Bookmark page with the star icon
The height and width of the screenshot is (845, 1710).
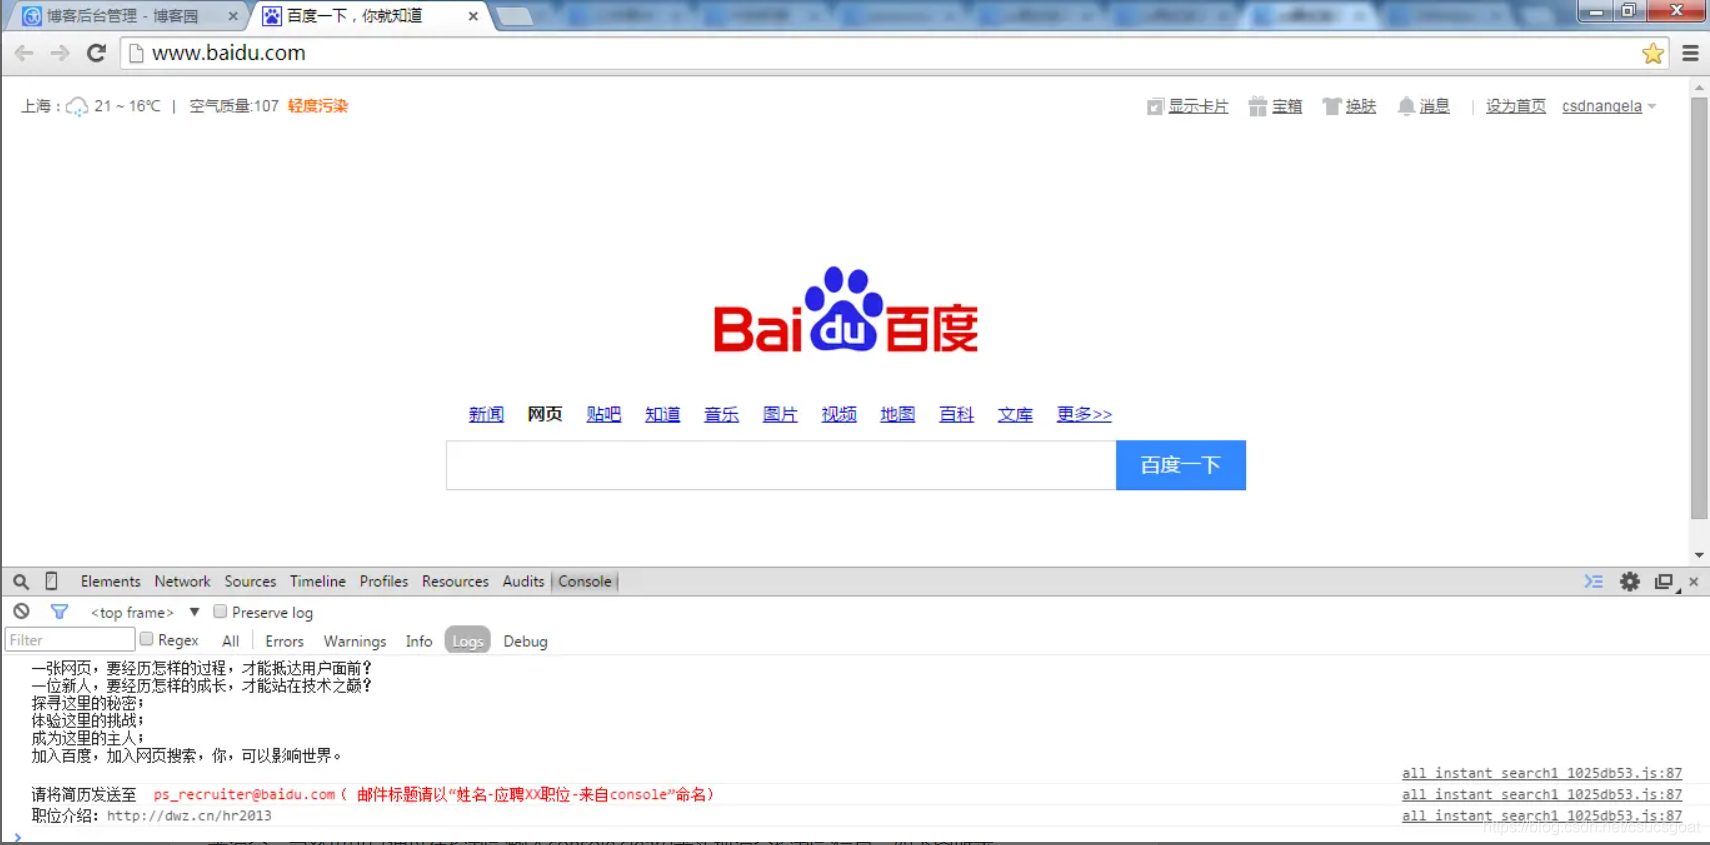point(1653,53)
